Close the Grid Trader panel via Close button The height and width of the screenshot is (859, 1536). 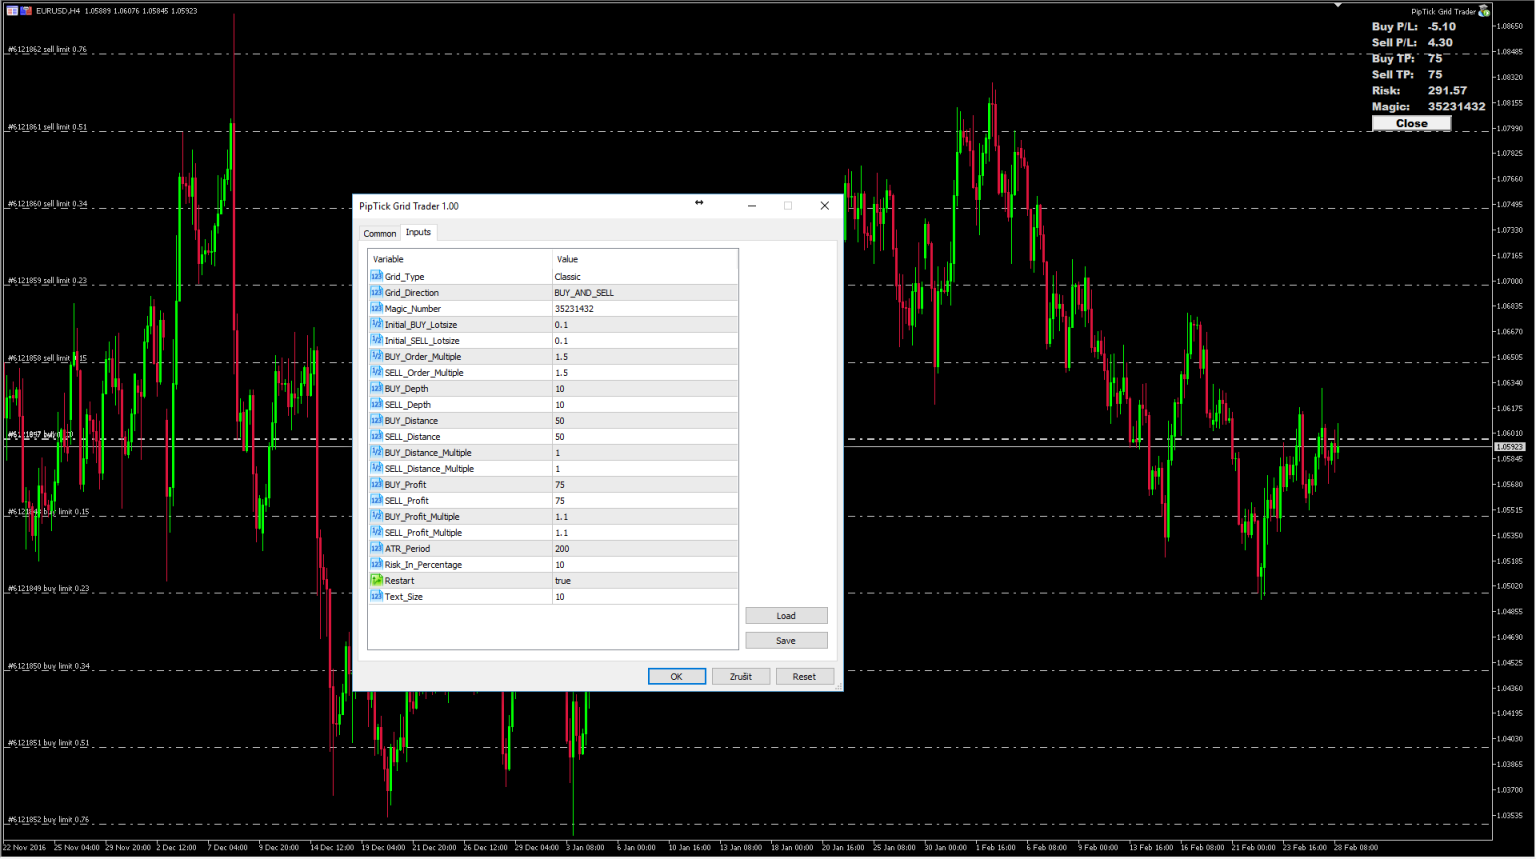click(1411, 123)
